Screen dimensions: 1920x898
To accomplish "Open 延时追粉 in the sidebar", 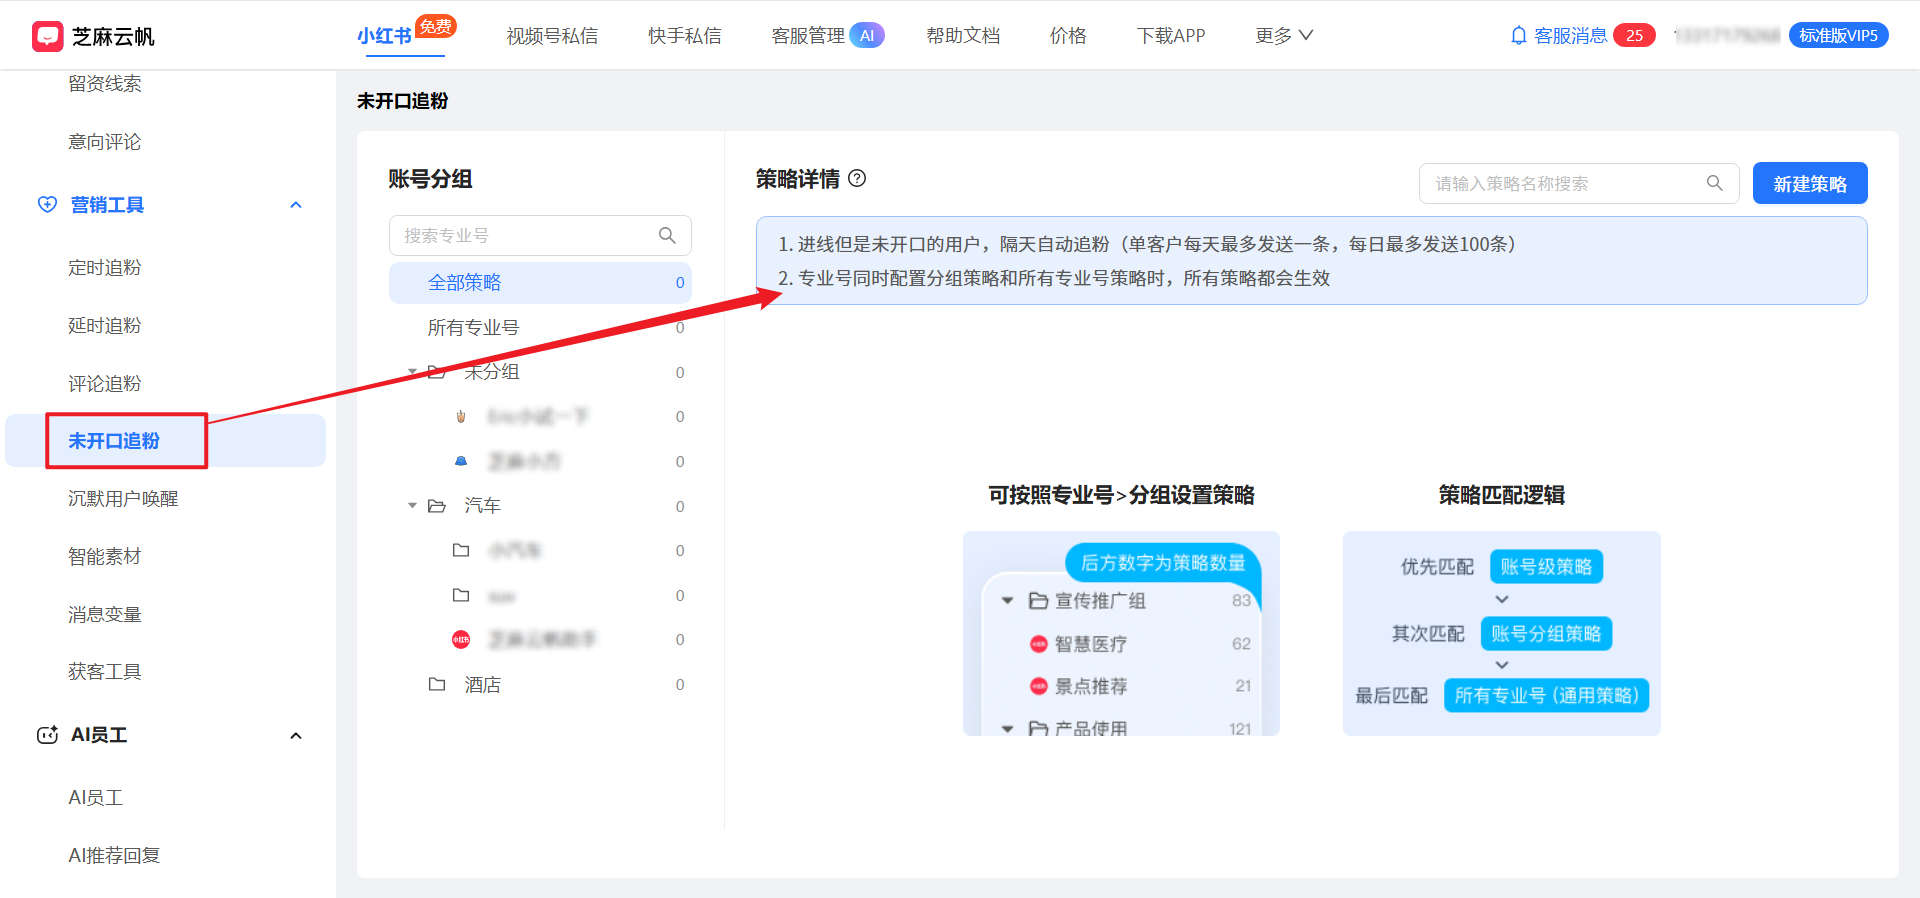I will pyautogui.click(x=105, y=326).
